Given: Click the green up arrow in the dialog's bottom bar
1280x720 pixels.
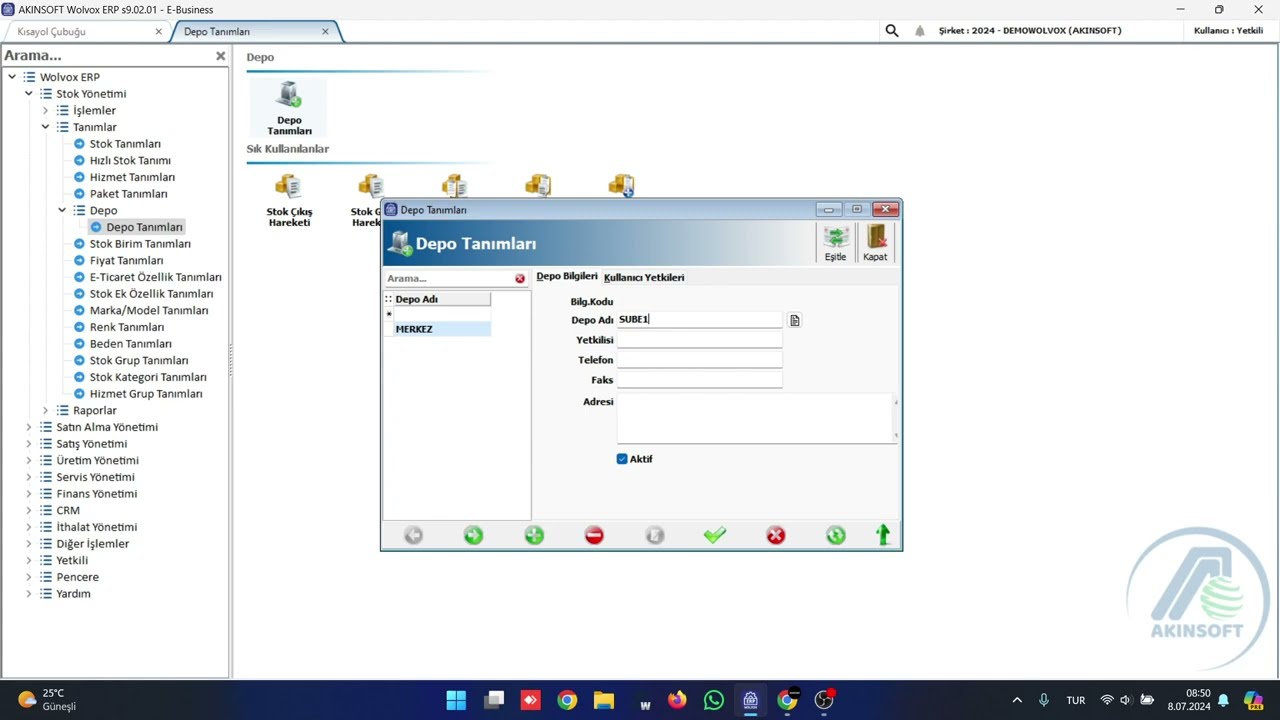Looking at the screenshot, I should (883, 535).
